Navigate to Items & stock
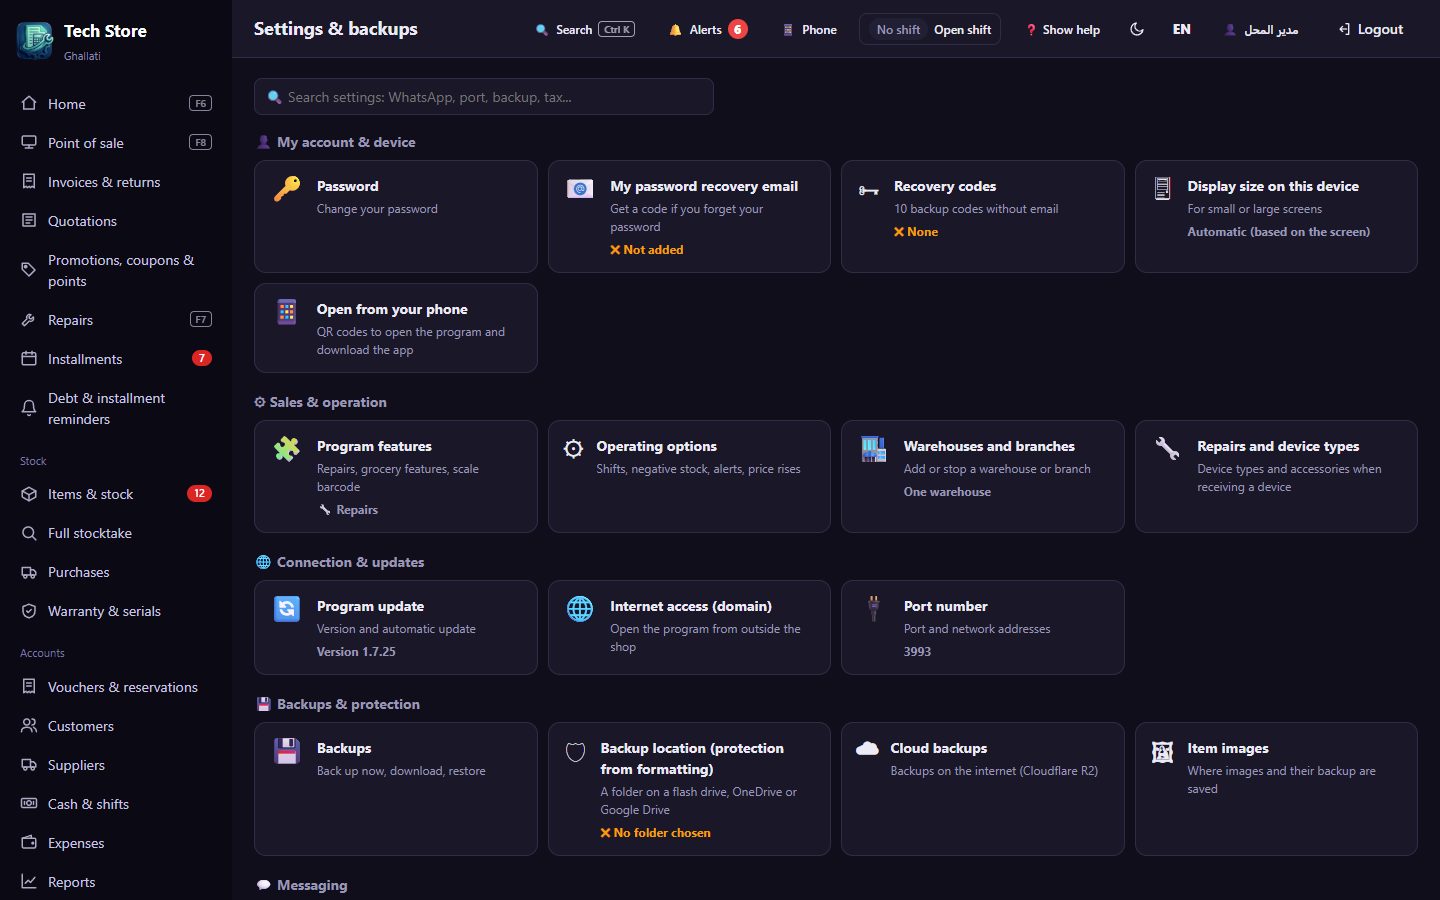Viewport: 1440px width, 900px height. (116, 494)
